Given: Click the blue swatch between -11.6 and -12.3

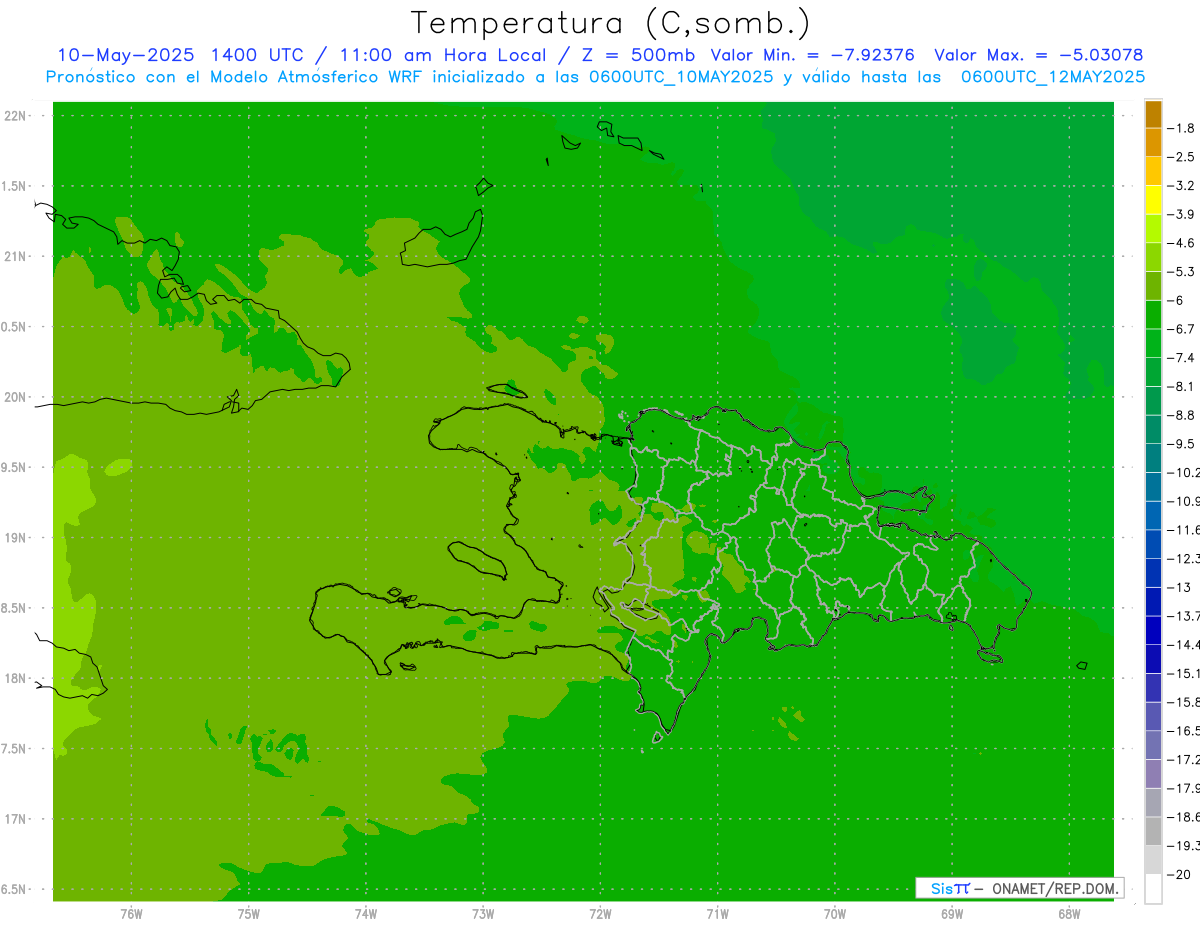Looking at the screenshot, I should [1153, 544].
